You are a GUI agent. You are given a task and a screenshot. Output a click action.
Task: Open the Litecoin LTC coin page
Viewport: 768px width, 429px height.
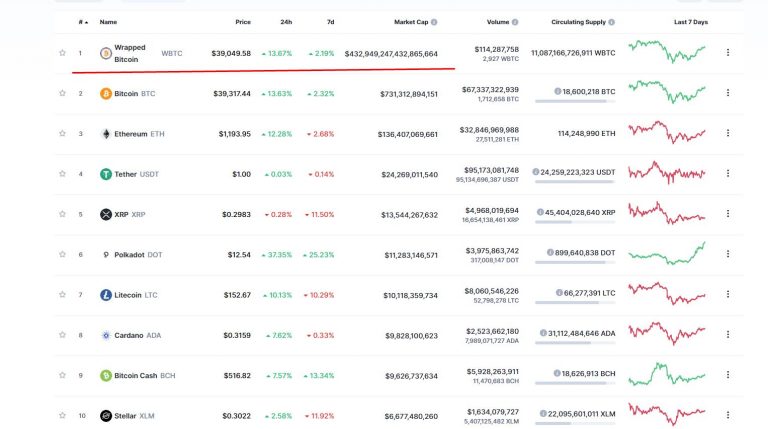point(136,295)
